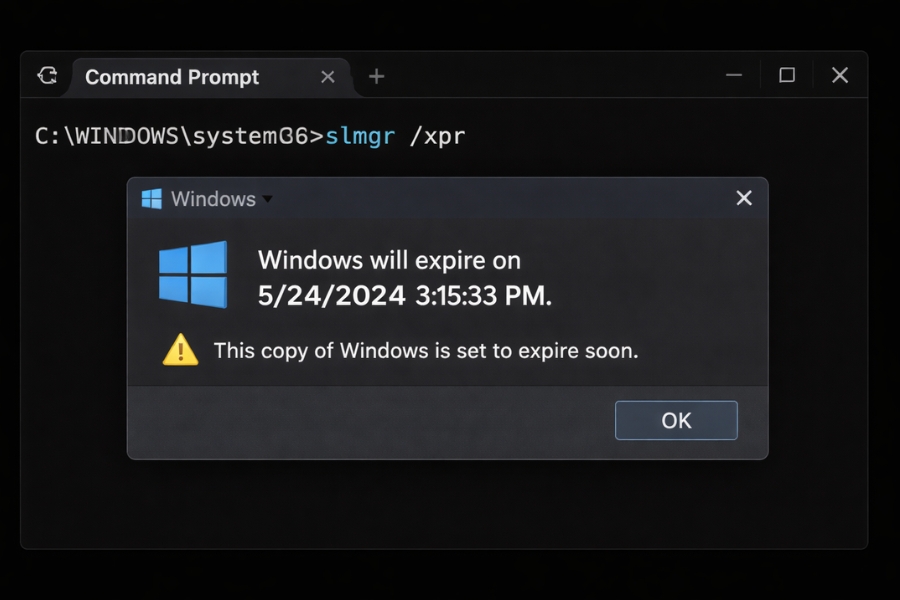Click the plus icon to open a new tab

click(375, 75)
